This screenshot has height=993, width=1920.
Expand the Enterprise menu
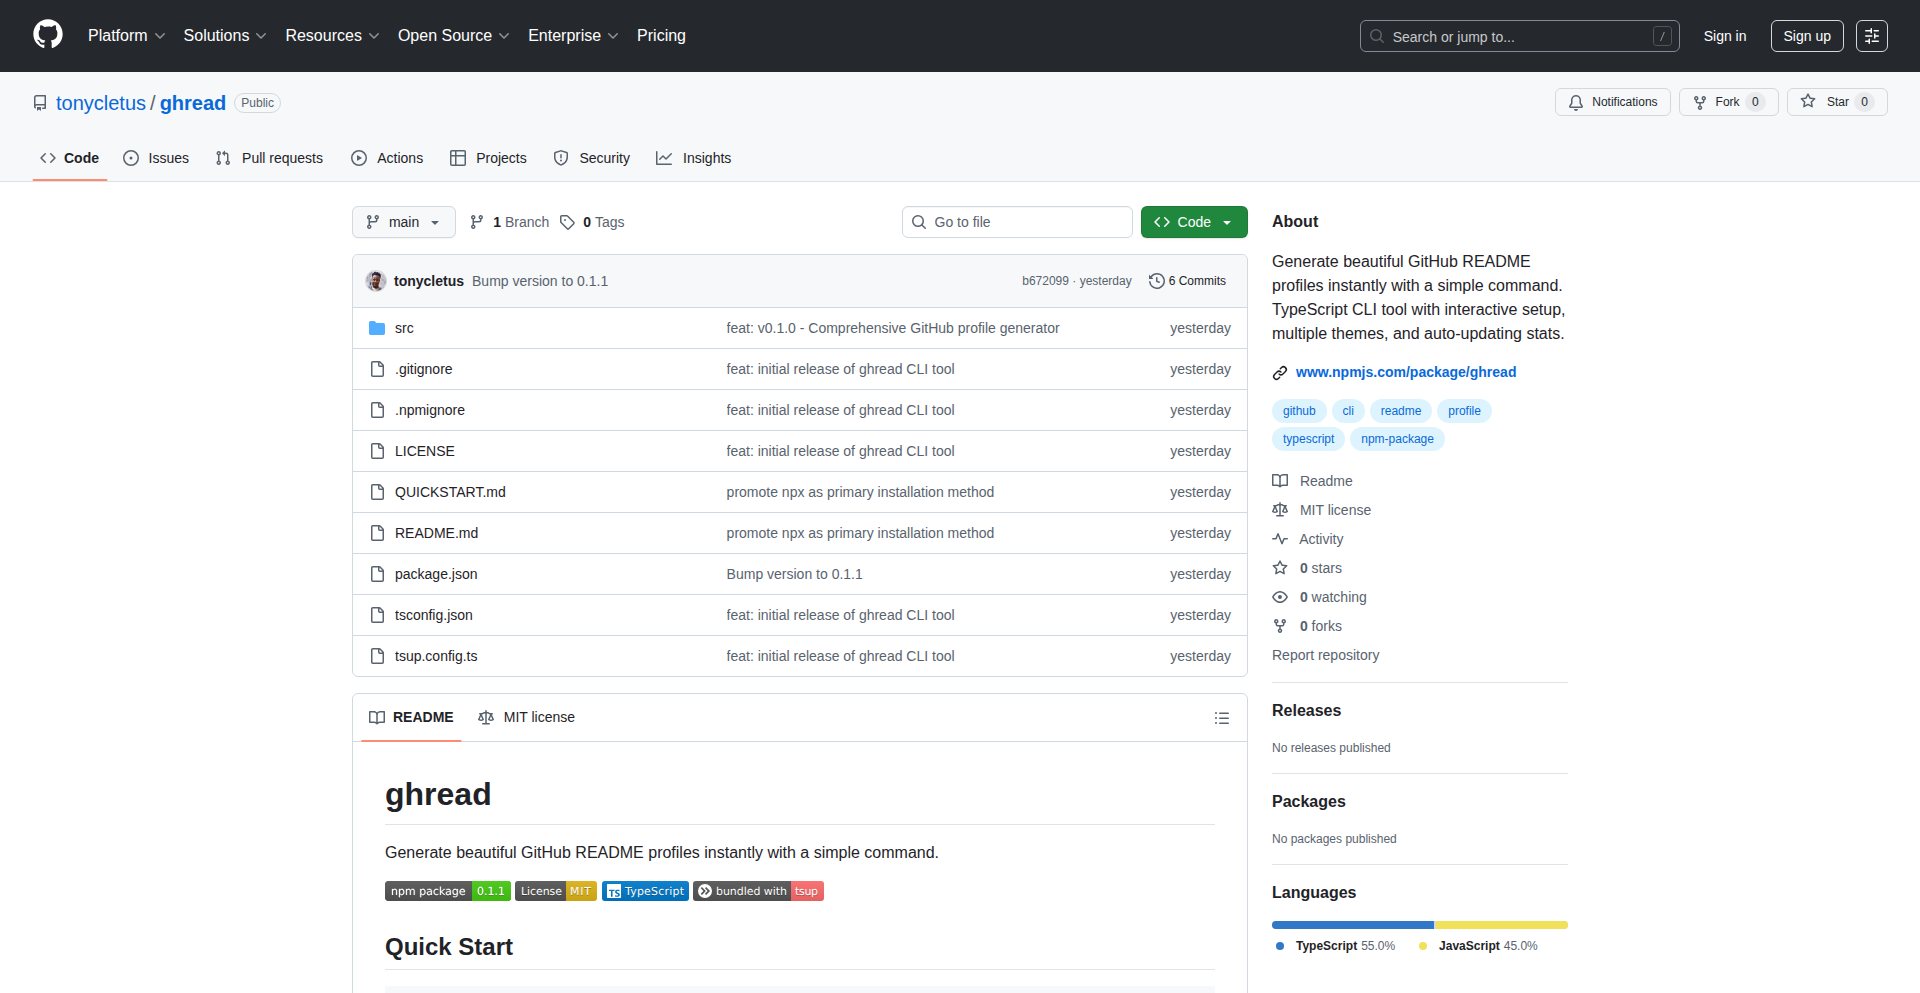point(573,35)
